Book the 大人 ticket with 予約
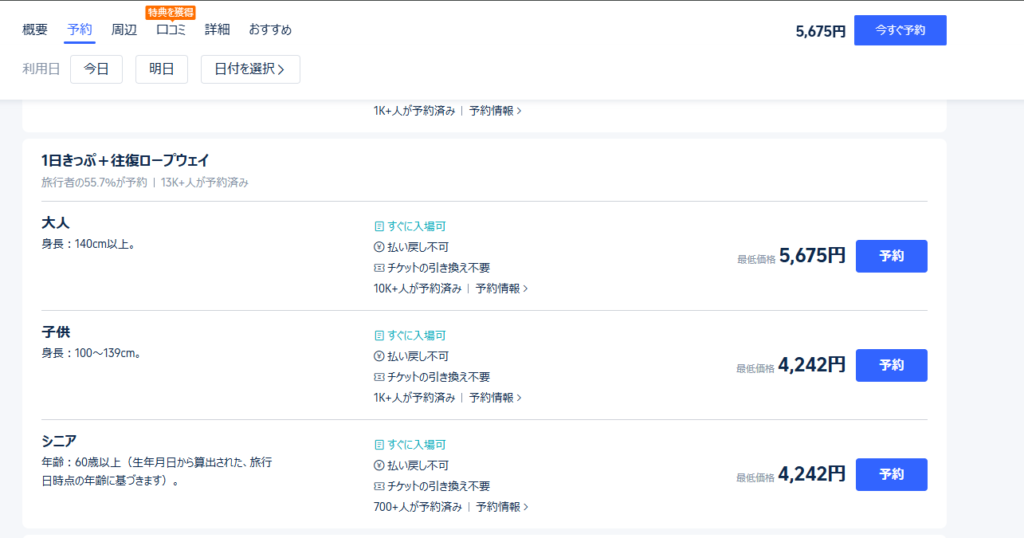Screen dimensions: 1024x538 (x=891, y=256)
